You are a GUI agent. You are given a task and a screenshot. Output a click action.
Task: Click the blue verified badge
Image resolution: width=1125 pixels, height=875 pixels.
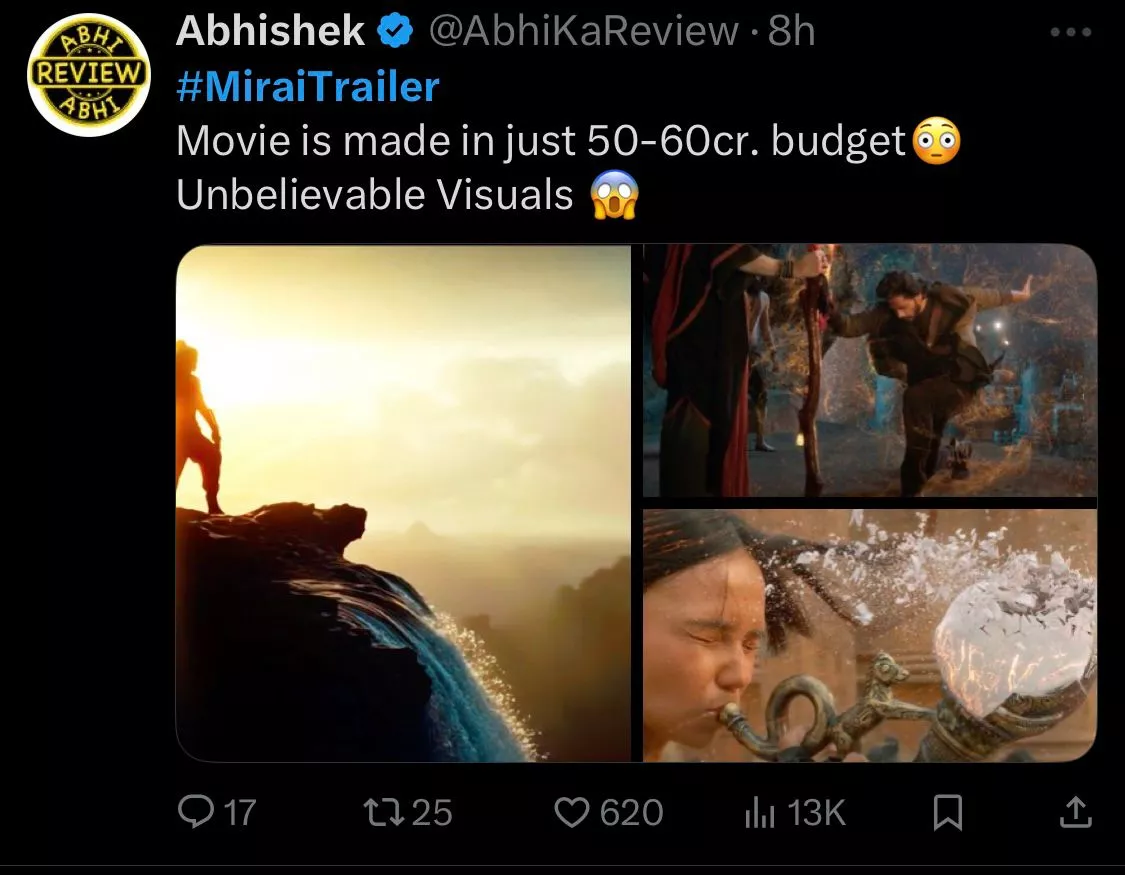396,32
